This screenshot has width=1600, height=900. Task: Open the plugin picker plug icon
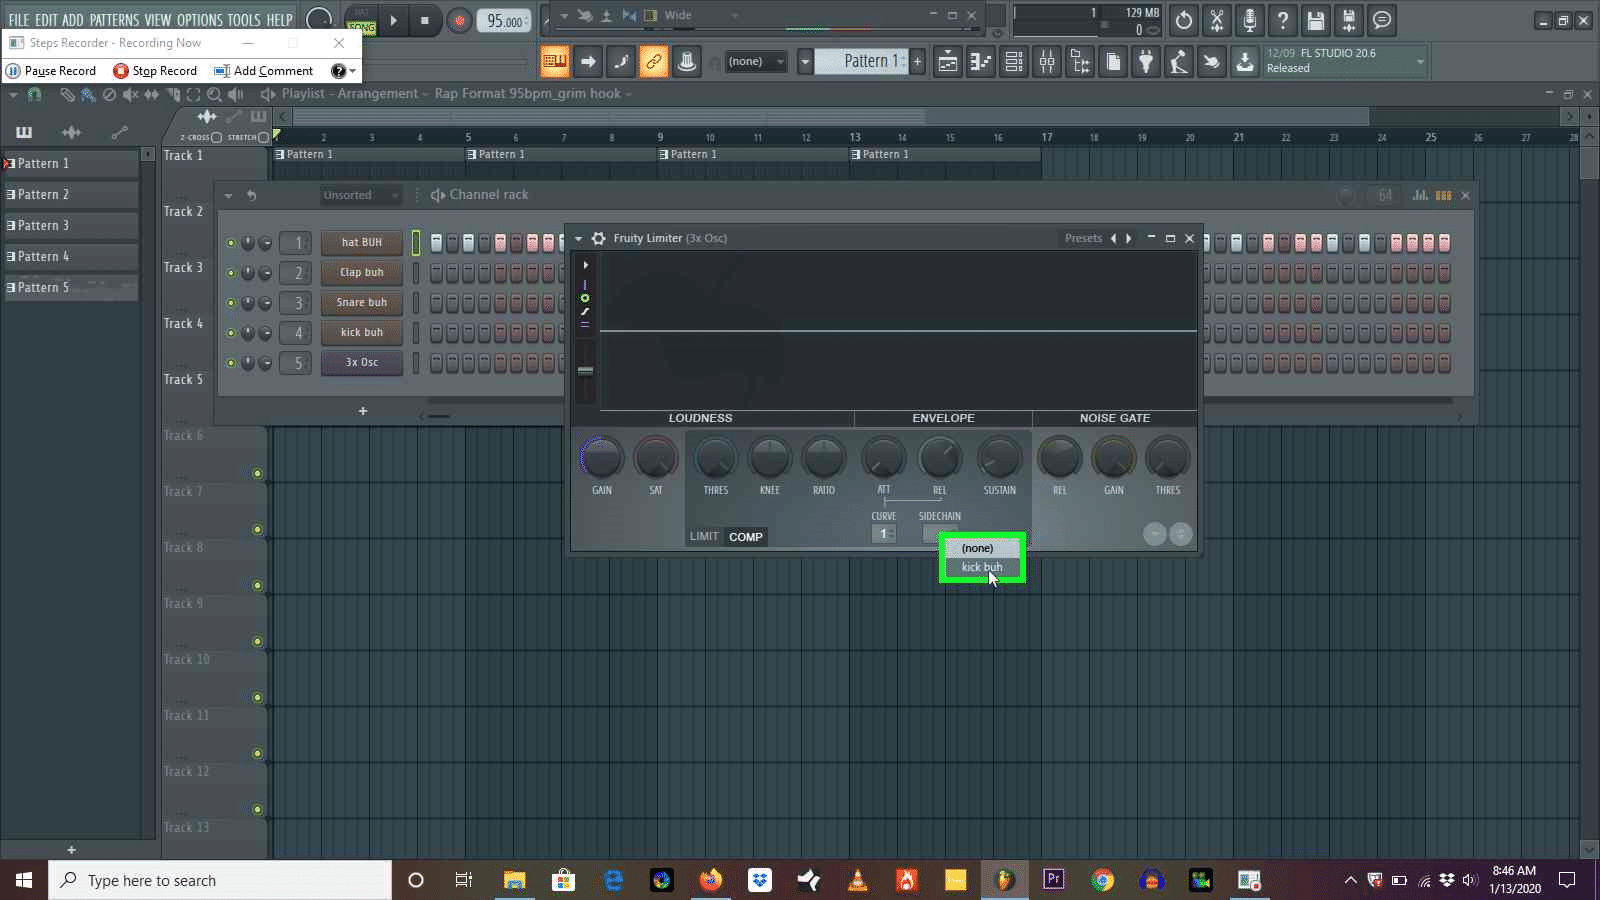click(1146, 62)
